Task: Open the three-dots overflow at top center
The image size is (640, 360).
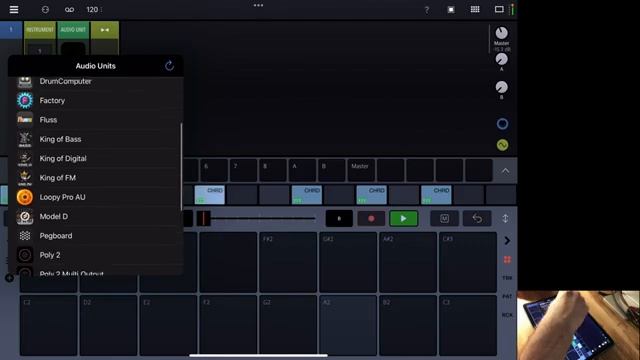Action: coord(258,5)
